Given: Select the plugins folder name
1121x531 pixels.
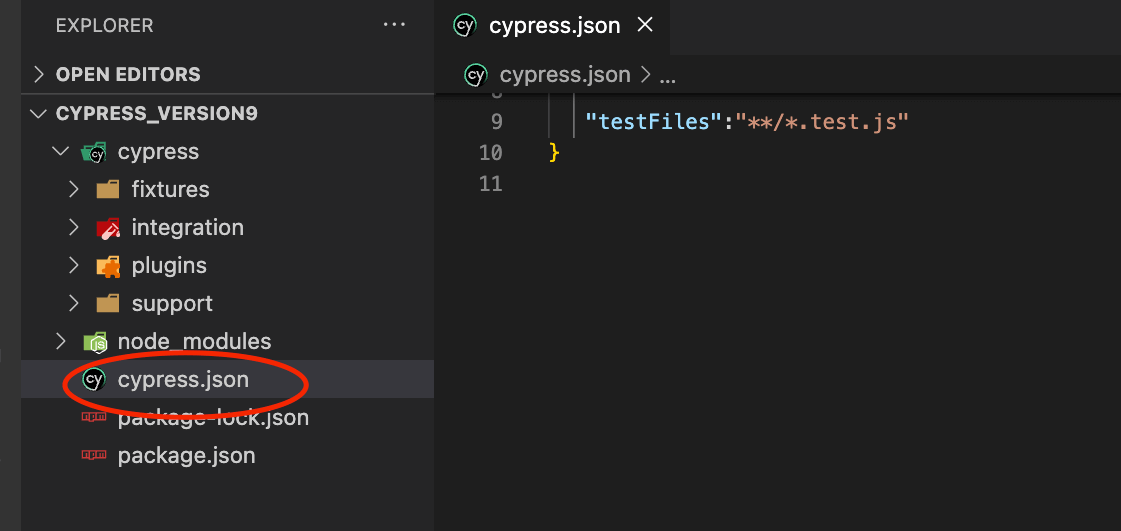Looking at the screenshot, I should (x=169, y=265).
